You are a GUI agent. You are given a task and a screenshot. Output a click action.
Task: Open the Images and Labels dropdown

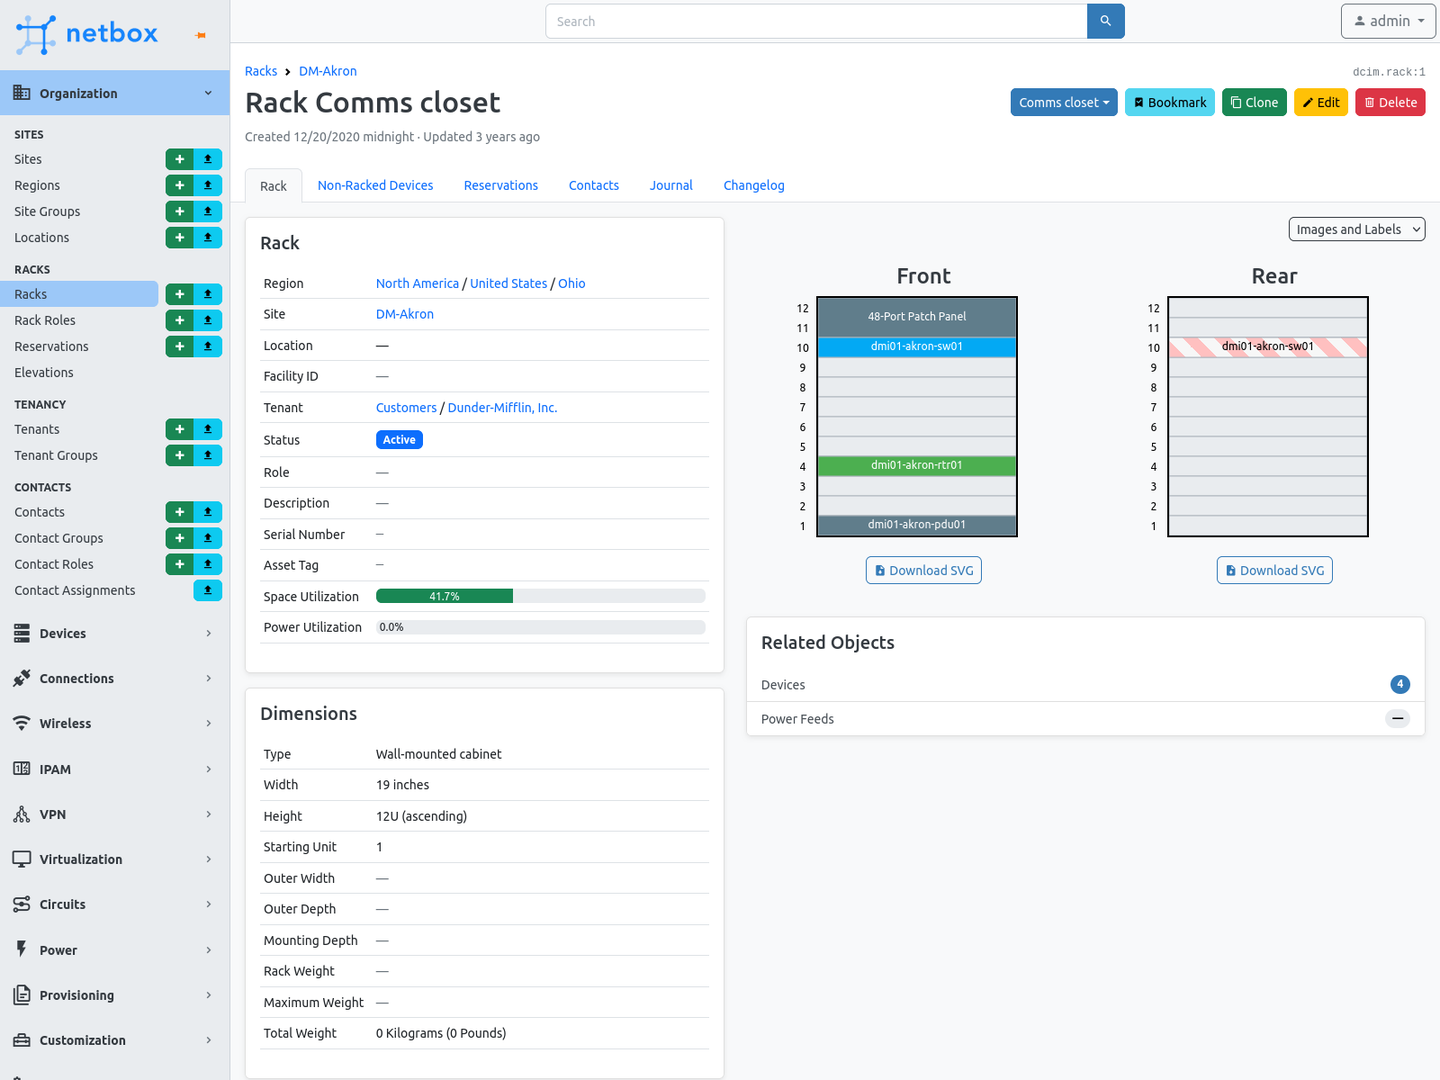coord(1357,229)
